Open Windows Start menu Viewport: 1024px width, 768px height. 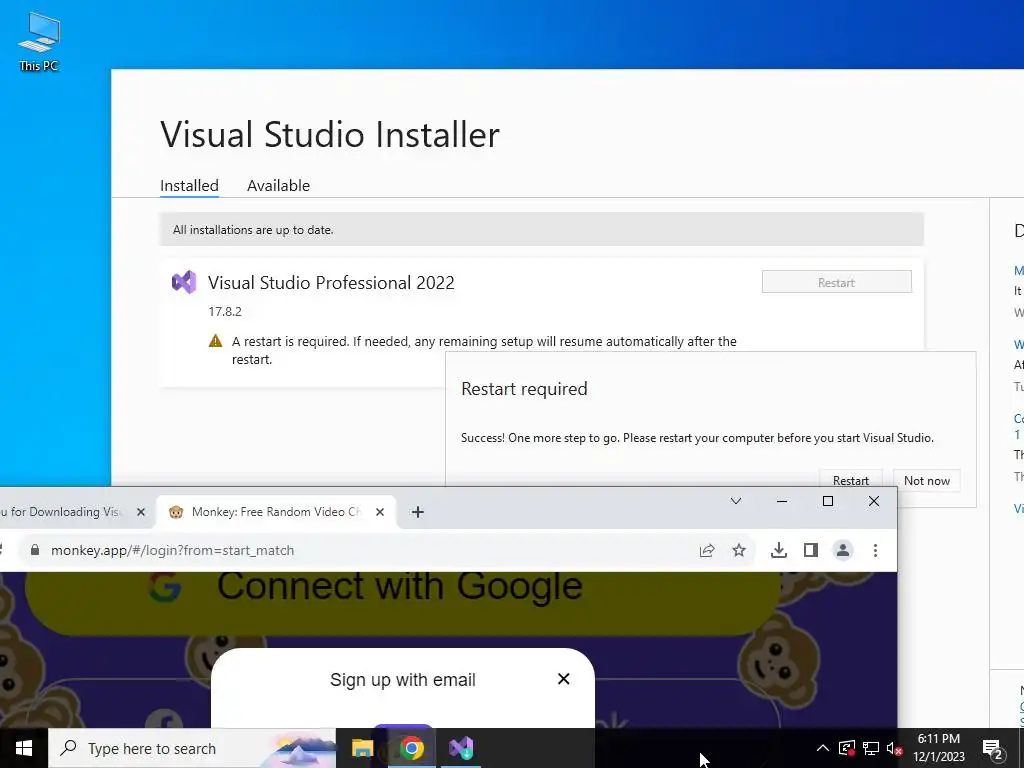pos(24,748)
